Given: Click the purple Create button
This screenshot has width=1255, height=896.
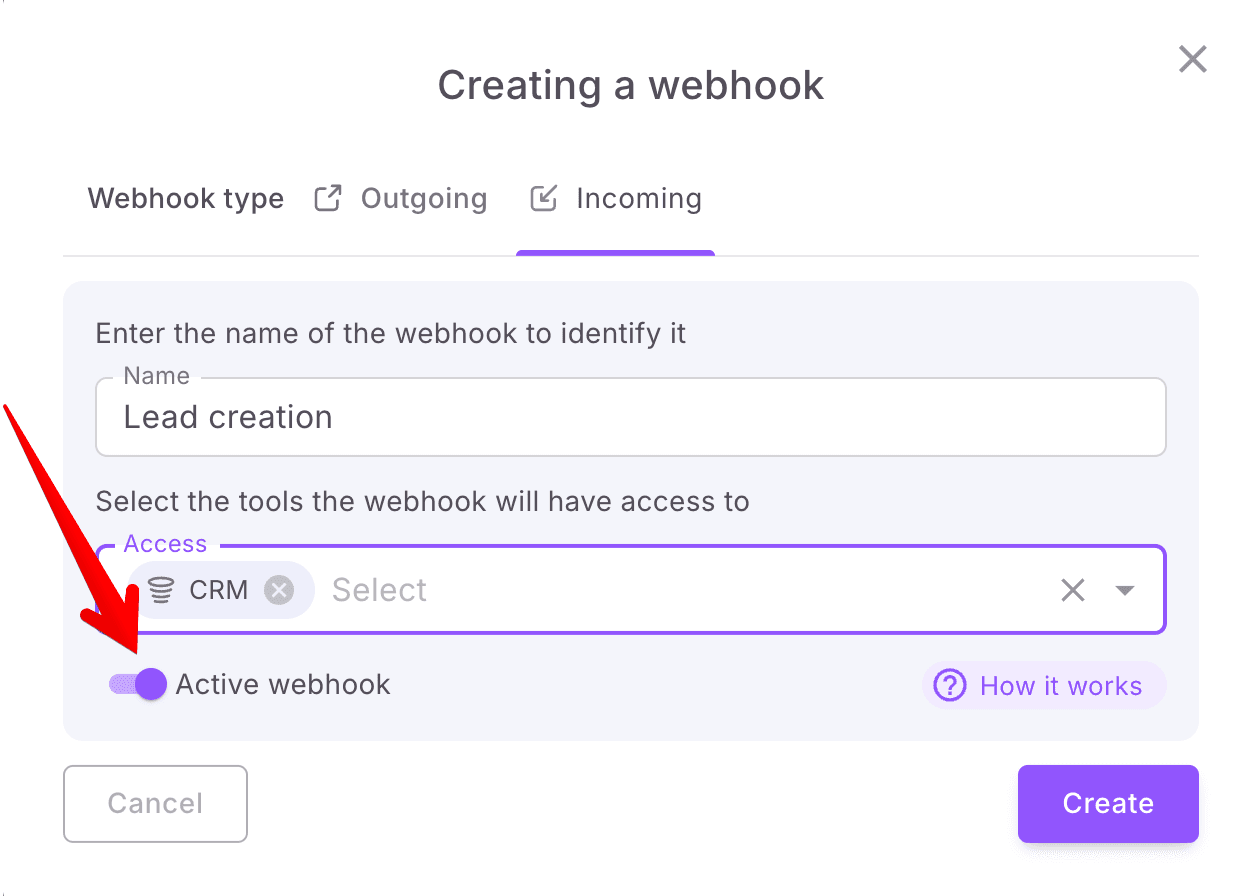Looking at the screenshot, I should pyautogui.click(x=1107, y=804).
